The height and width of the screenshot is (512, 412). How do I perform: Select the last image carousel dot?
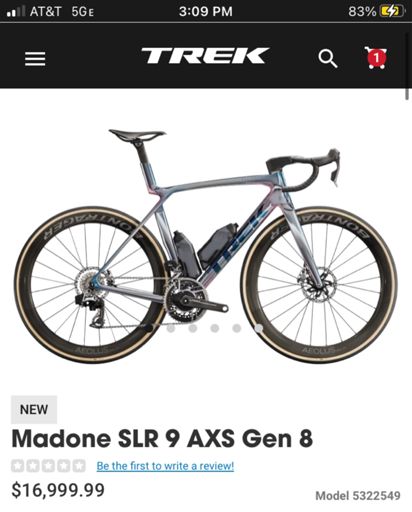pos(259,328)
